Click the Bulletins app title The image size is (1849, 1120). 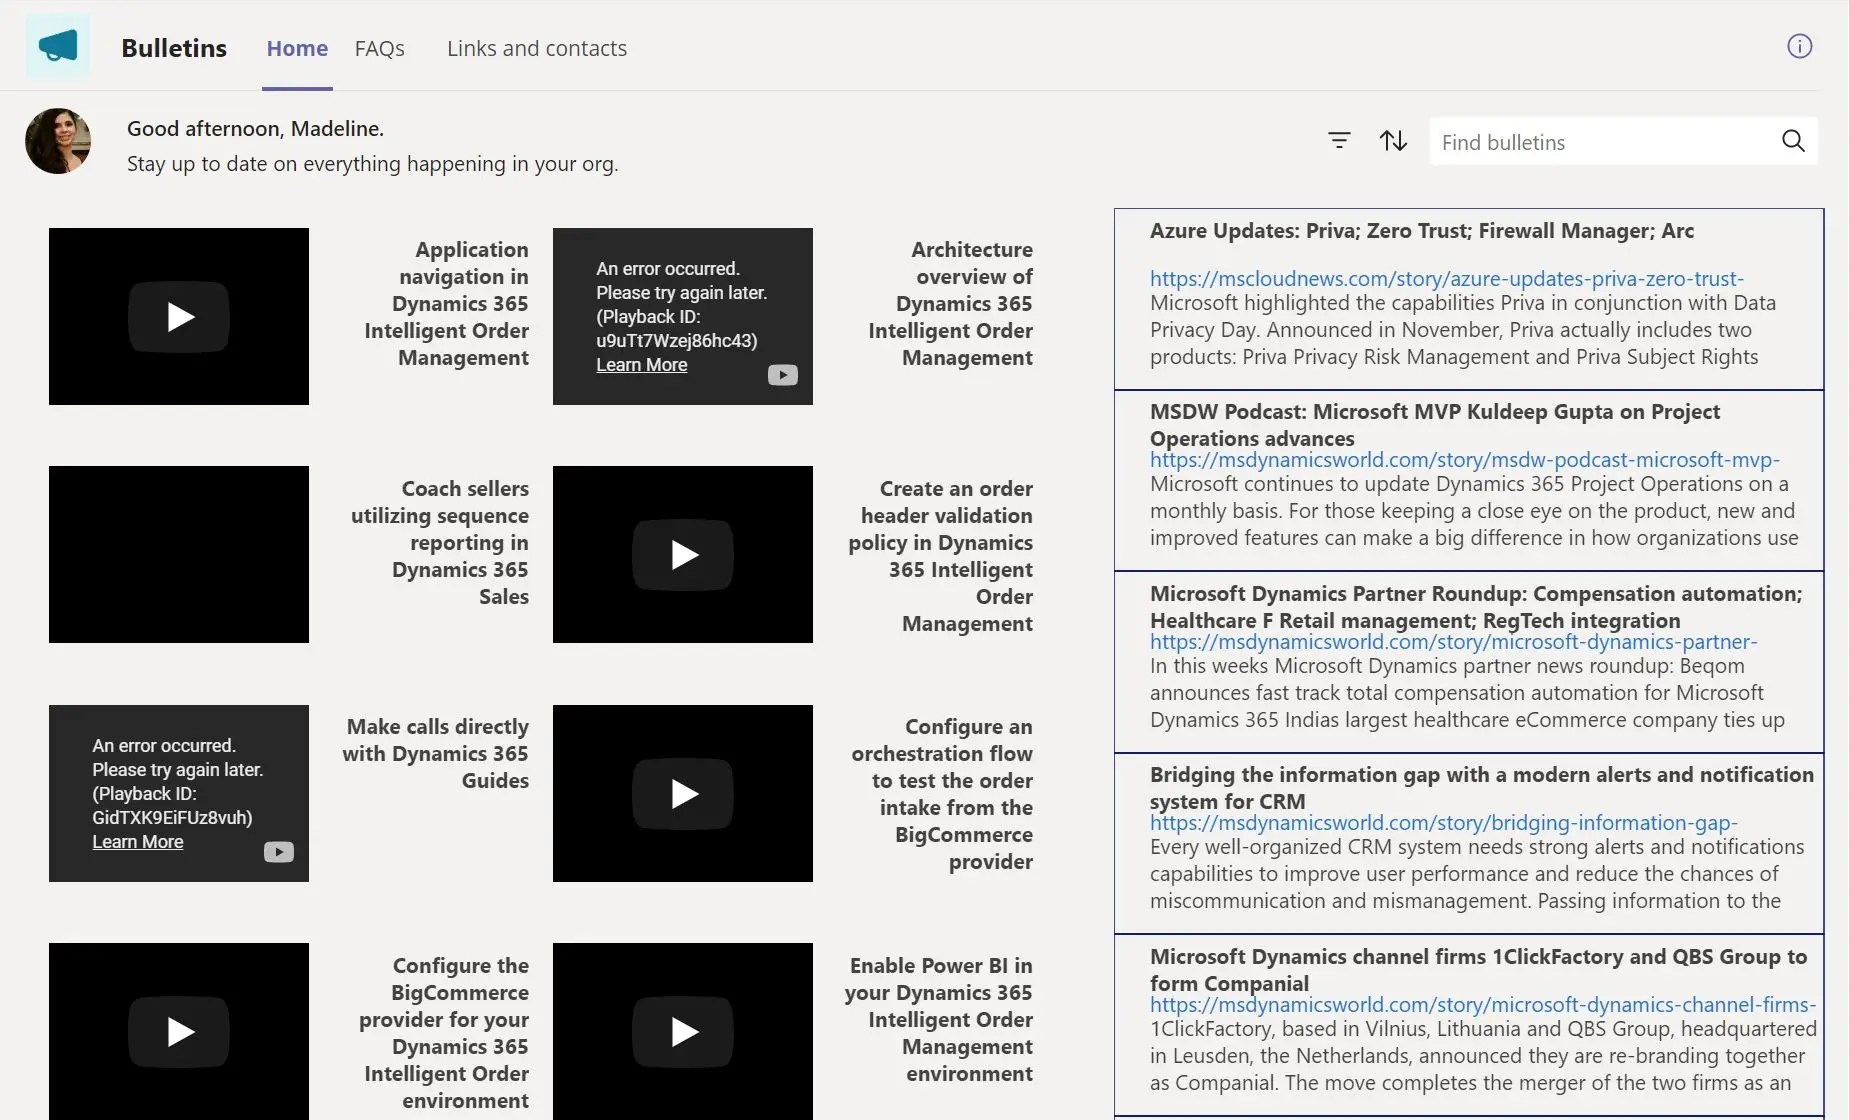[174, 48]
